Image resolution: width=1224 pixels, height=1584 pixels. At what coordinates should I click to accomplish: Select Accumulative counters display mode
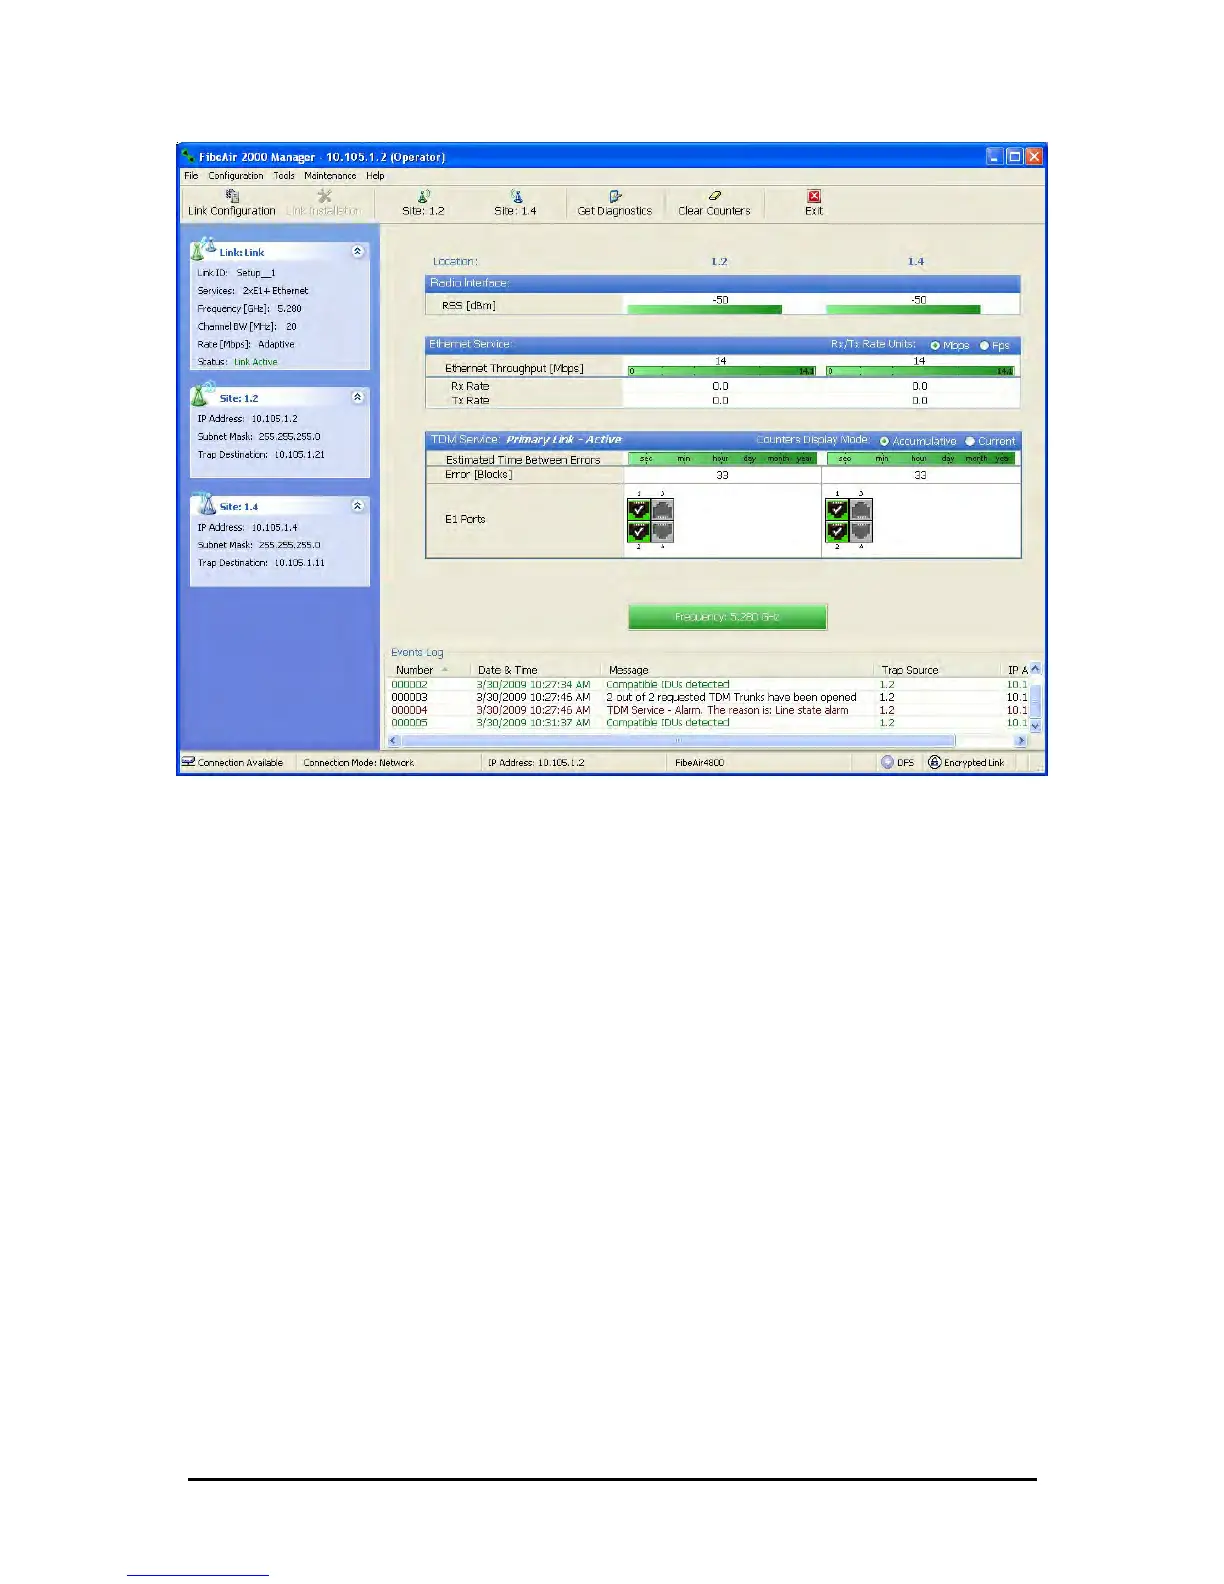[884, 441]
